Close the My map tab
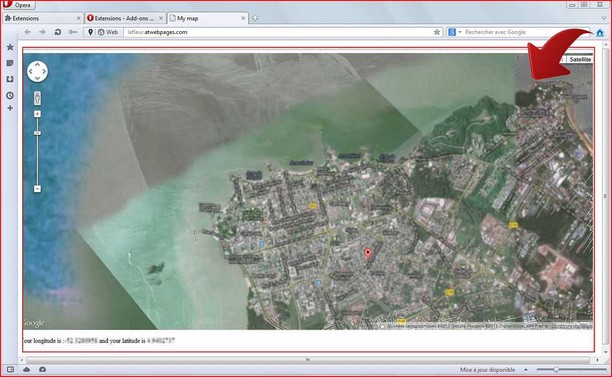 coord(244,18)
